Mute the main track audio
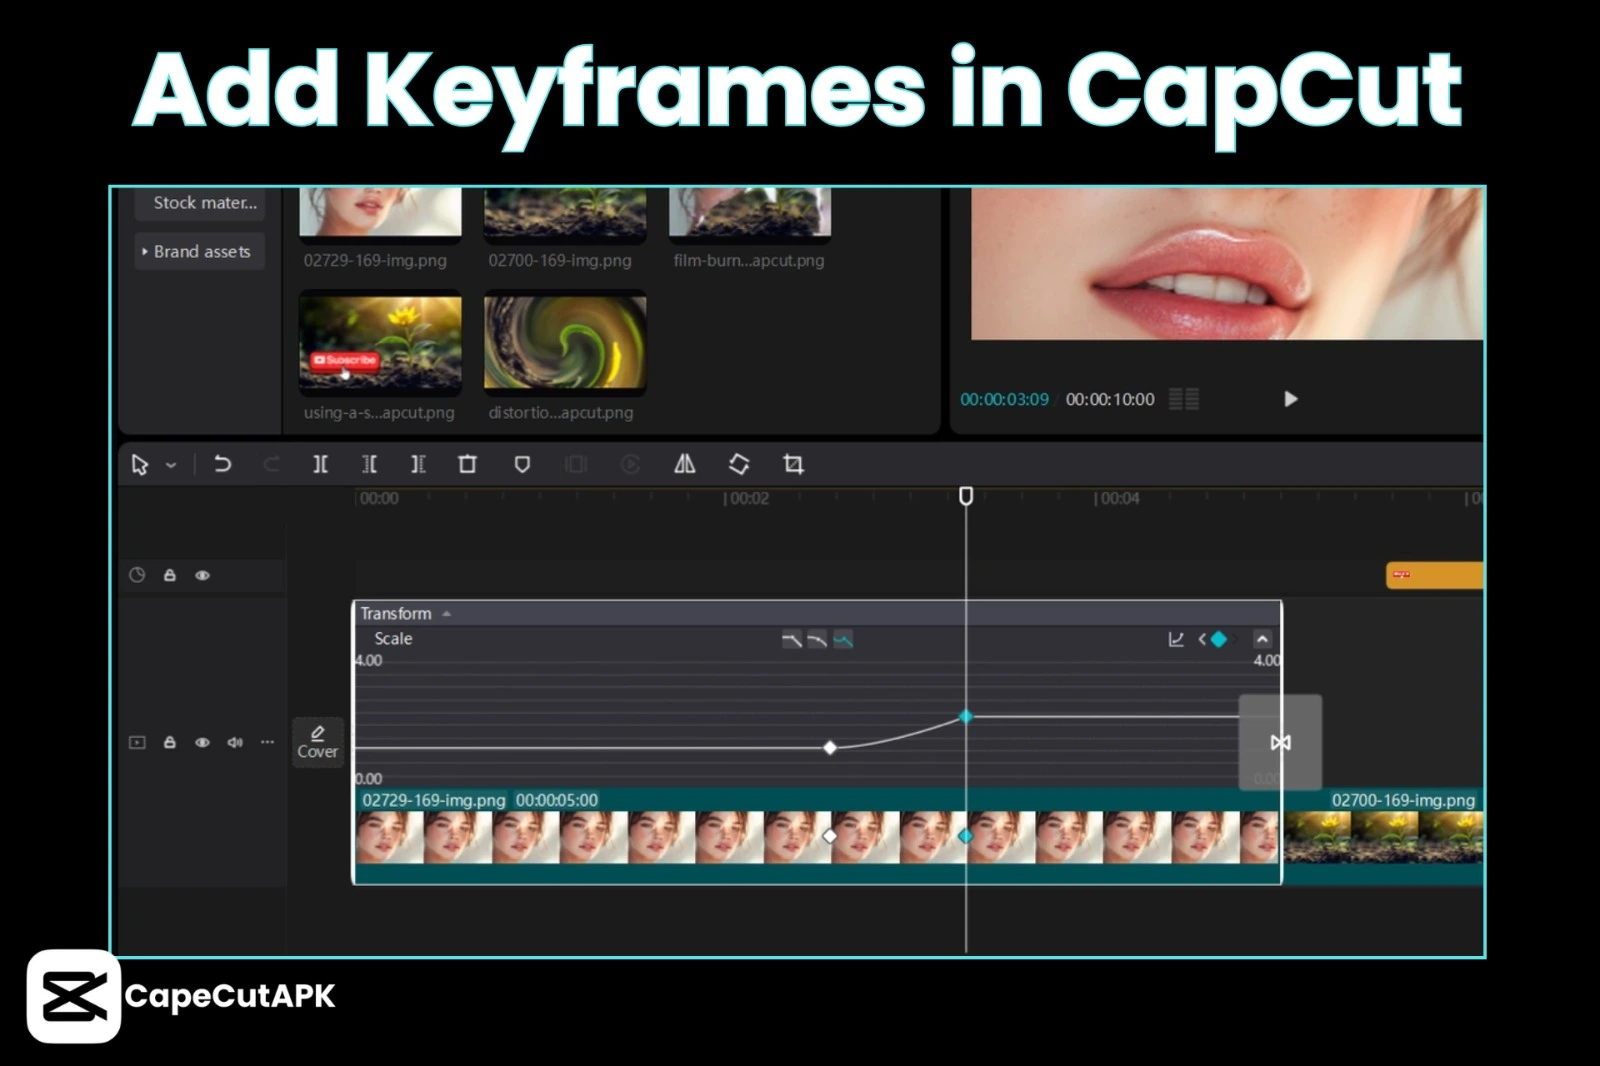This screenshot has width=1600, height=1066. point(235,742)
